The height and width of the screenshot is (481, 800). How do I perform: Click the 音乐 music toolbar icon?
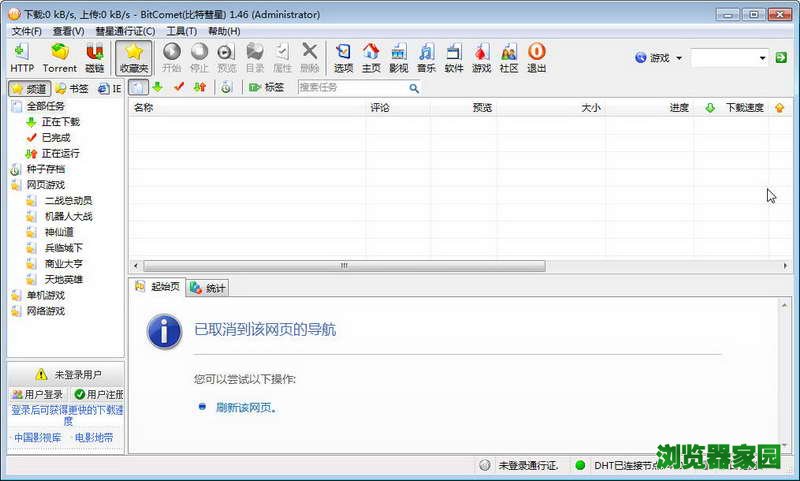[426, 57]
